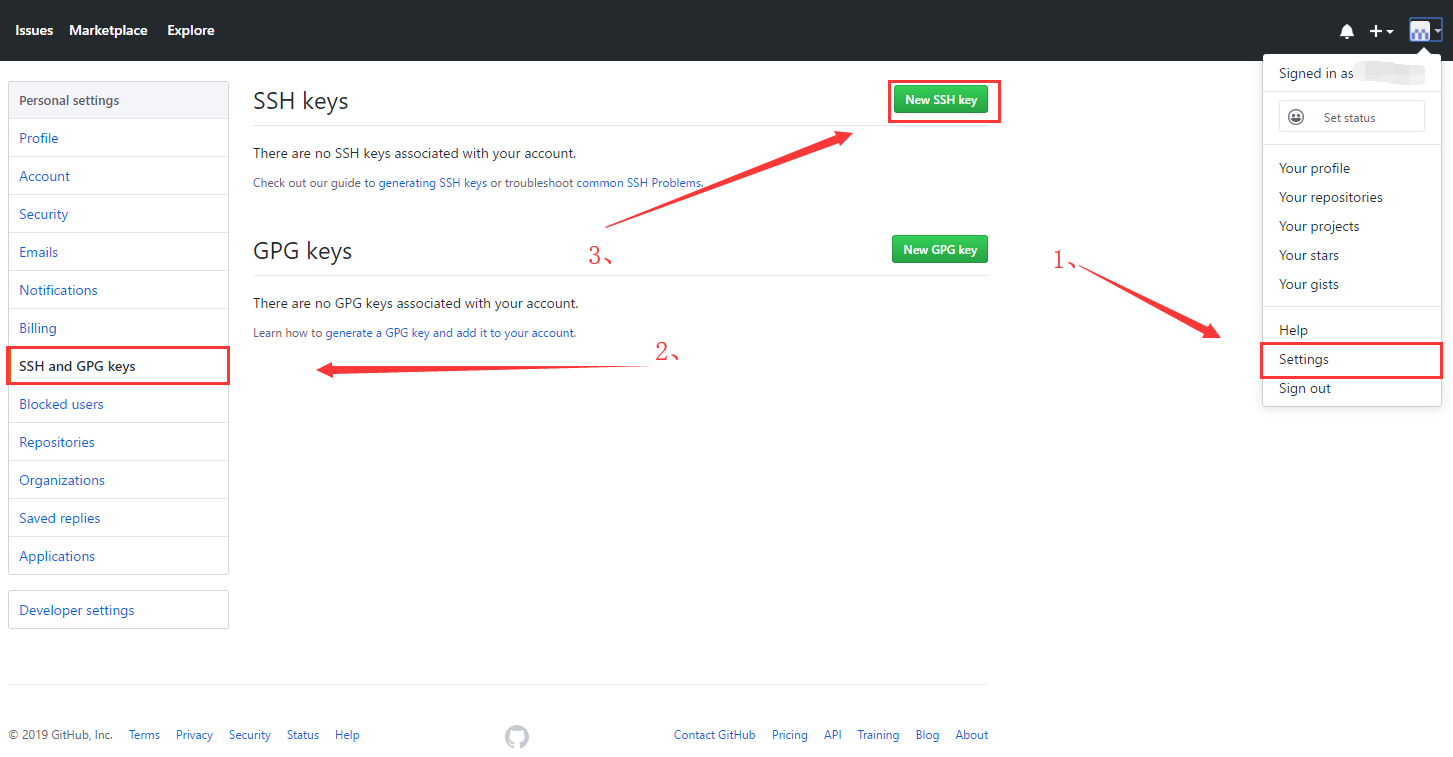1453x757 pixels.
Task: Select SSH and GPG keys sidebar item
Action: pos(118,366)
